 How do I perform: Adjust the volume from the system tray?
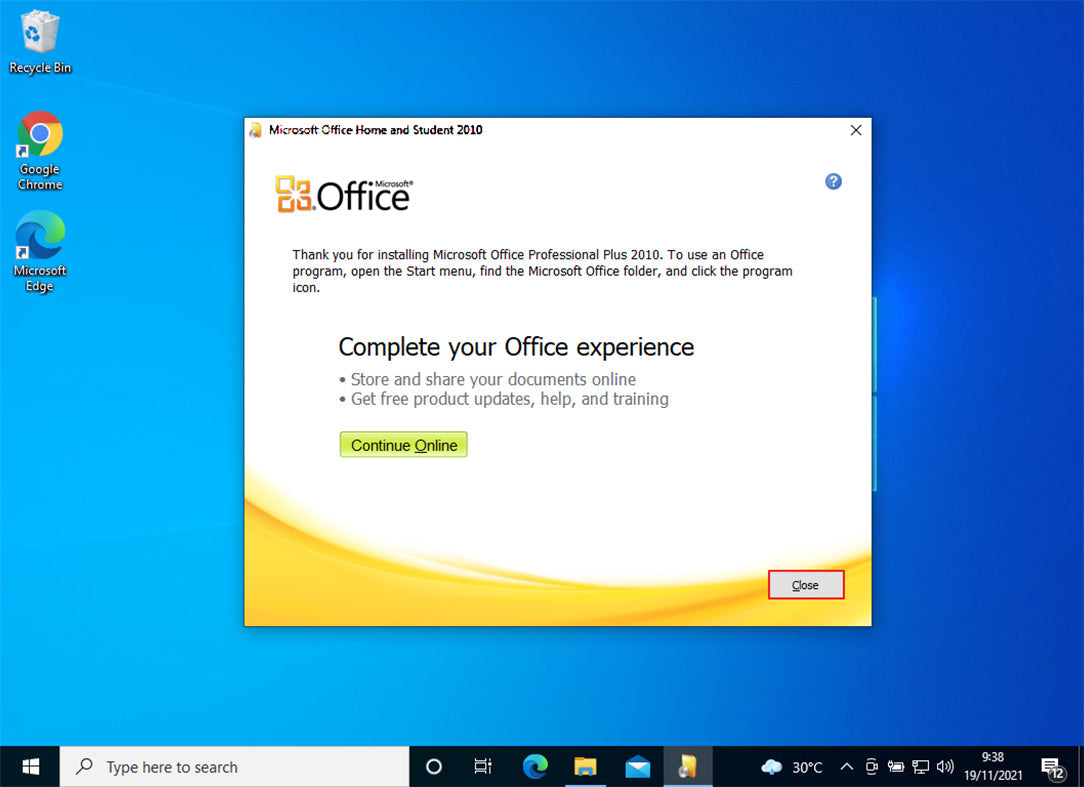[x=945, y=766]
